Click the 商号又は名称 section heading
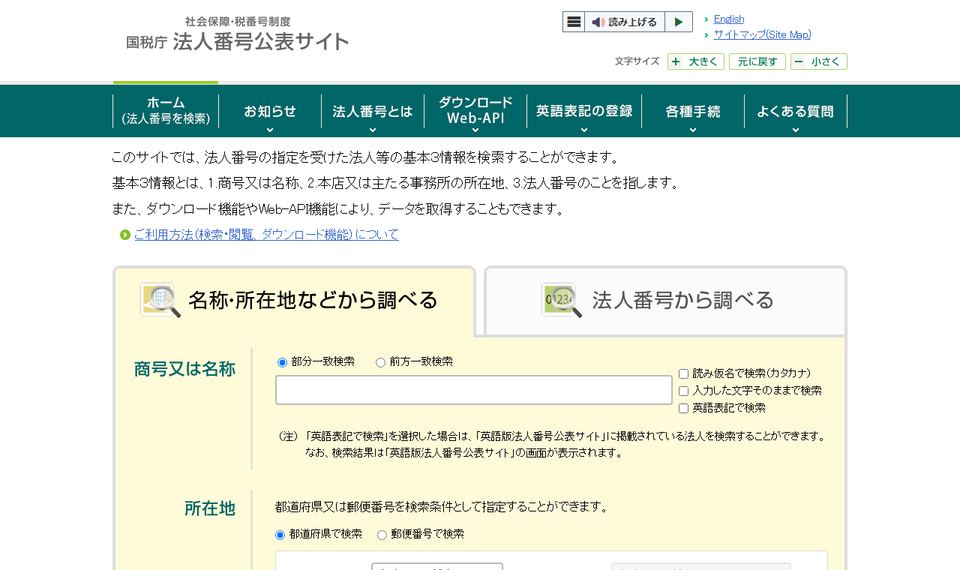 point(185,369)
